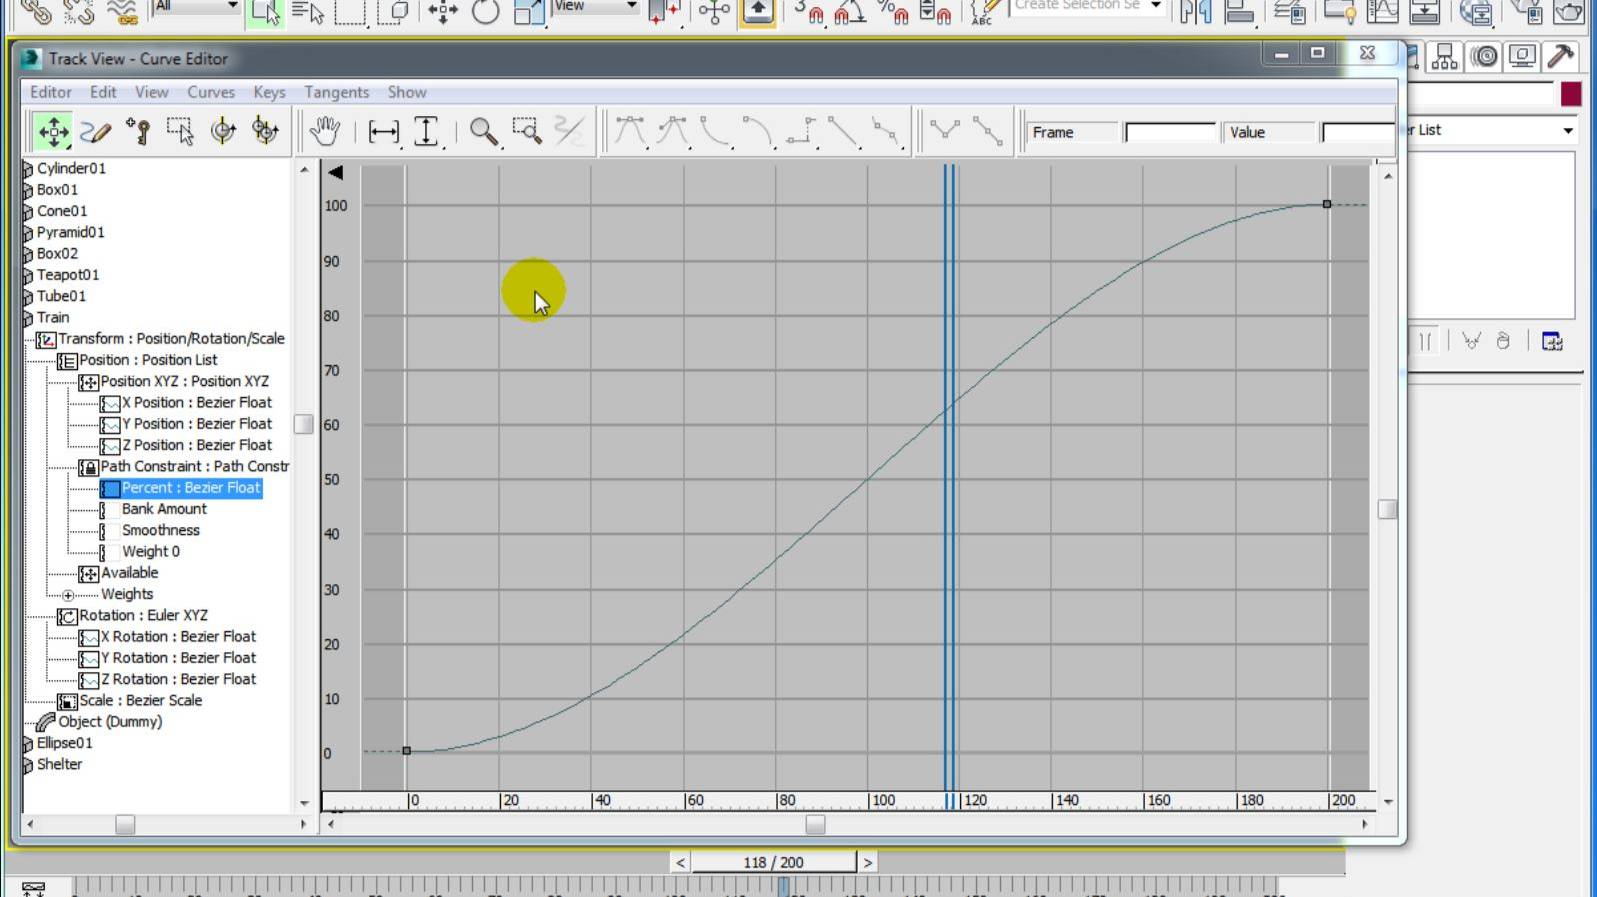This screenshot has width=1597, height=897.
Task: Click the Unify Tangents icon
Action: pos(988,131)
